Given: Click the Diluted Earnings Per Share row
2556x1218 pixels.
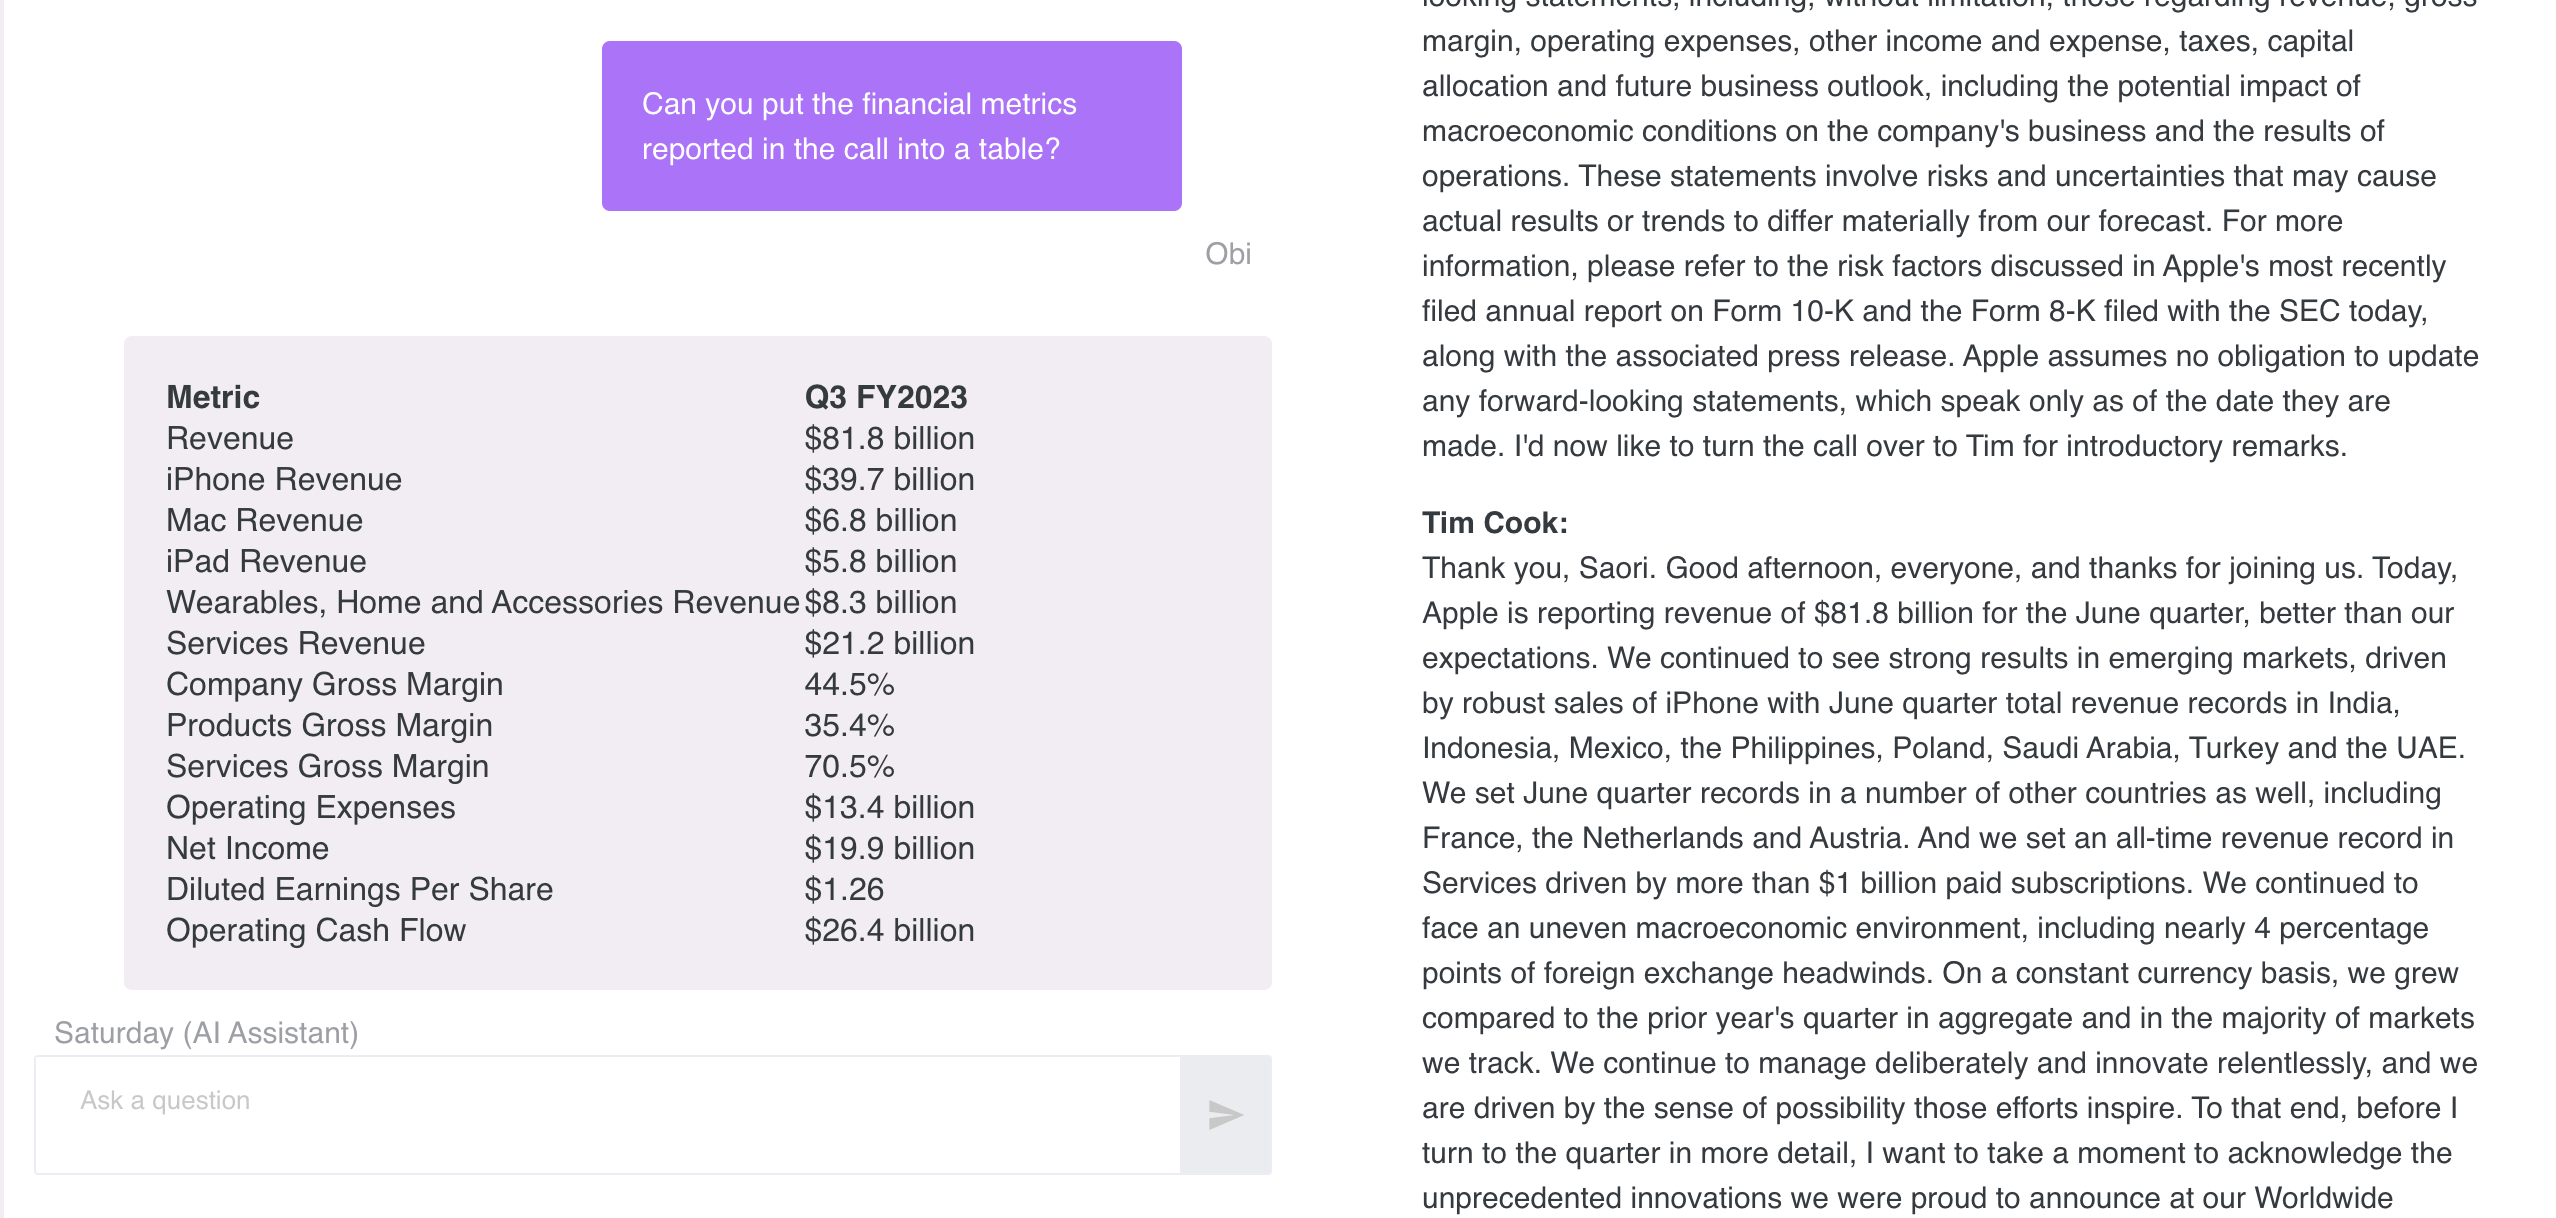Looking at the screenshot, I should 360,889.
